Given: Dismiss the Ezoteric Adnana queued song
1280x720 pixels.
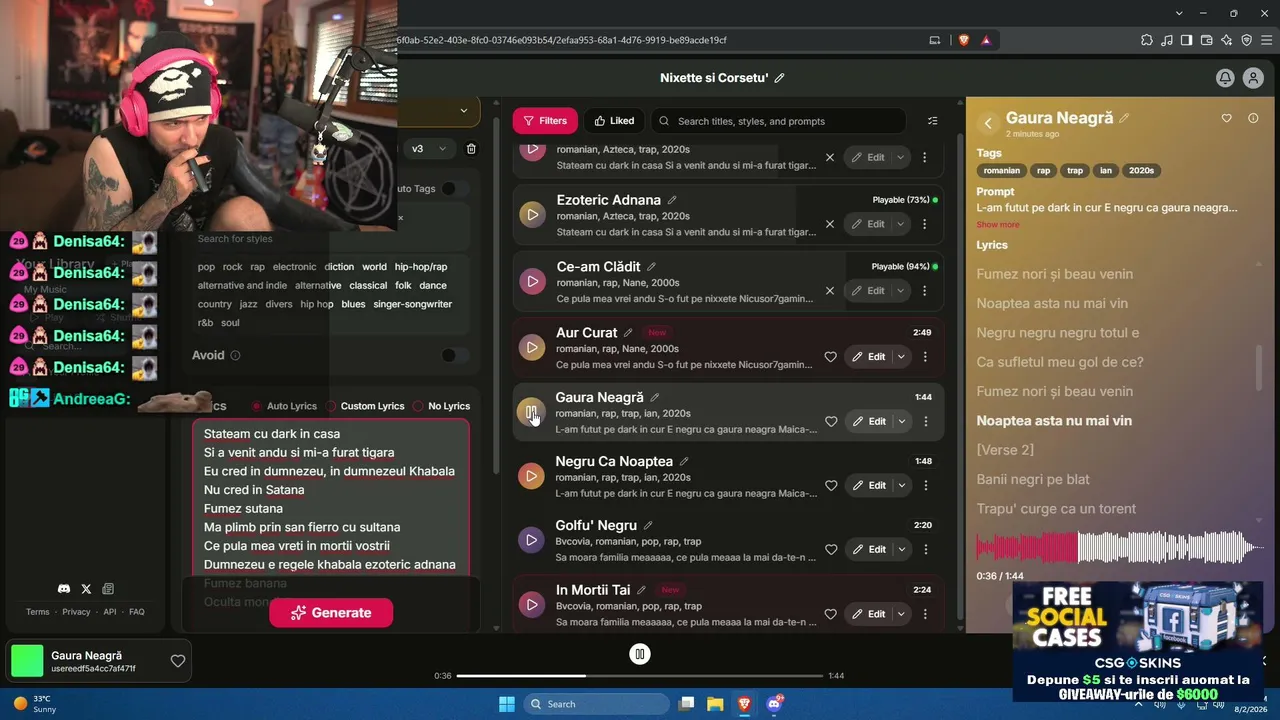Looking at the screenshot, I should [x=829, y=224].
